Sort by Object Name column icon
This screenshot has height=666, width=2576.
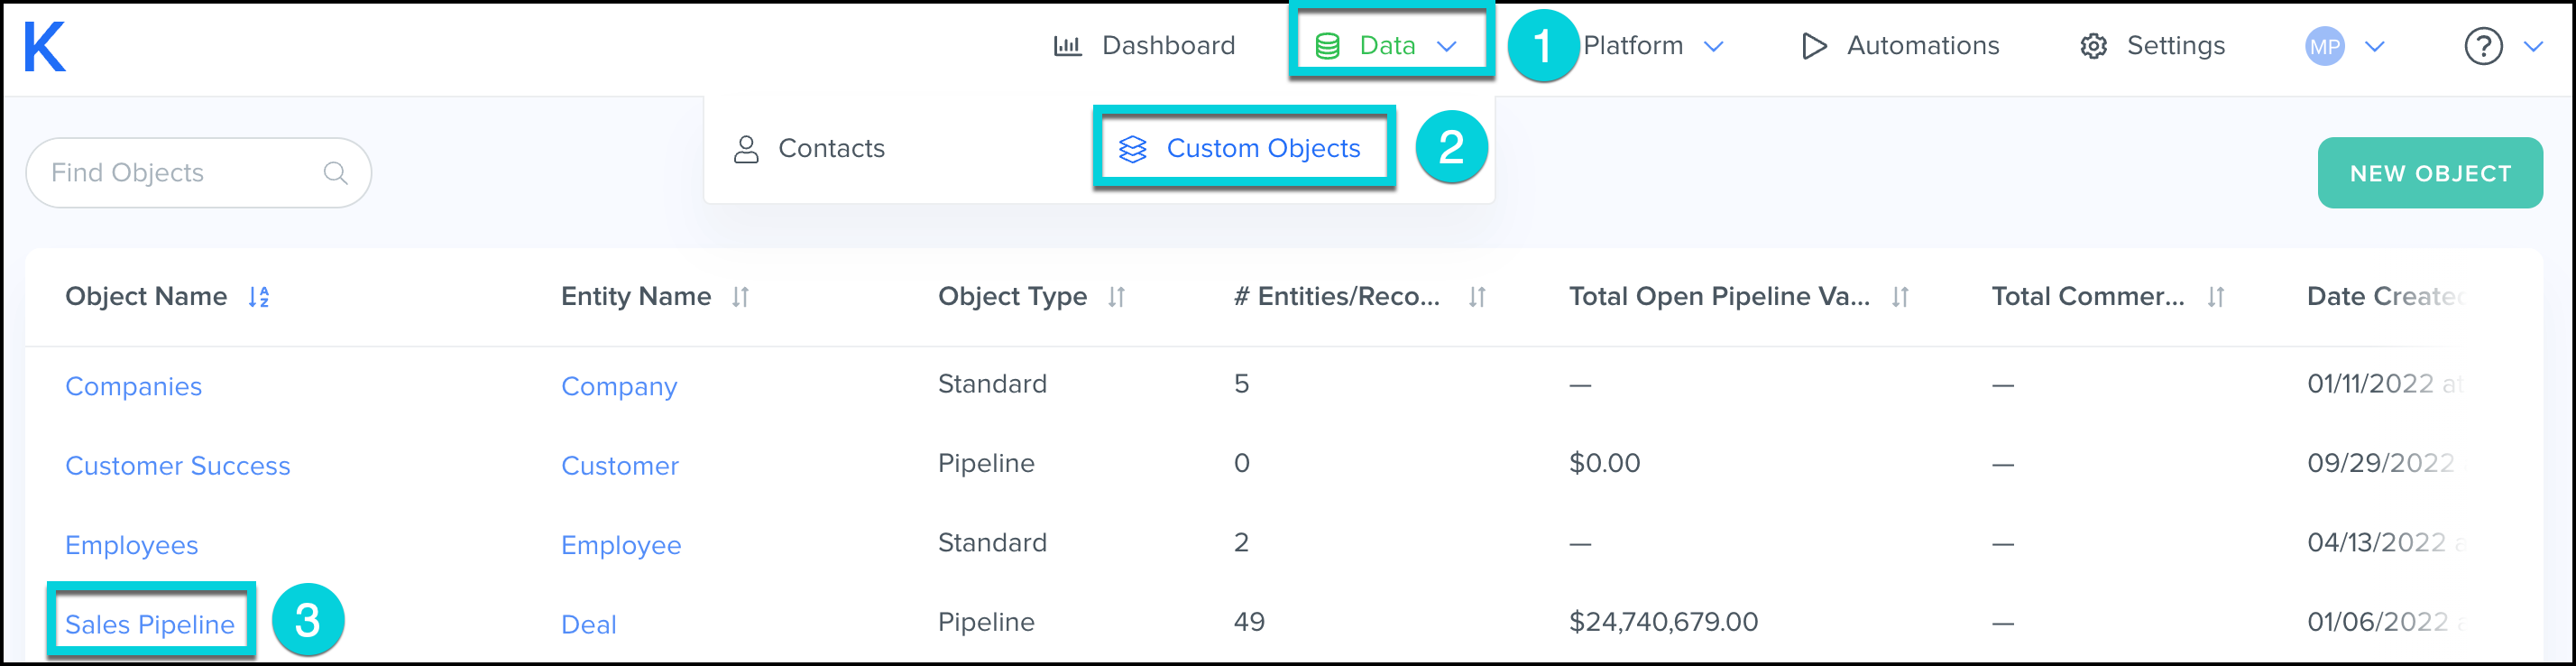(x=259, y=297)
